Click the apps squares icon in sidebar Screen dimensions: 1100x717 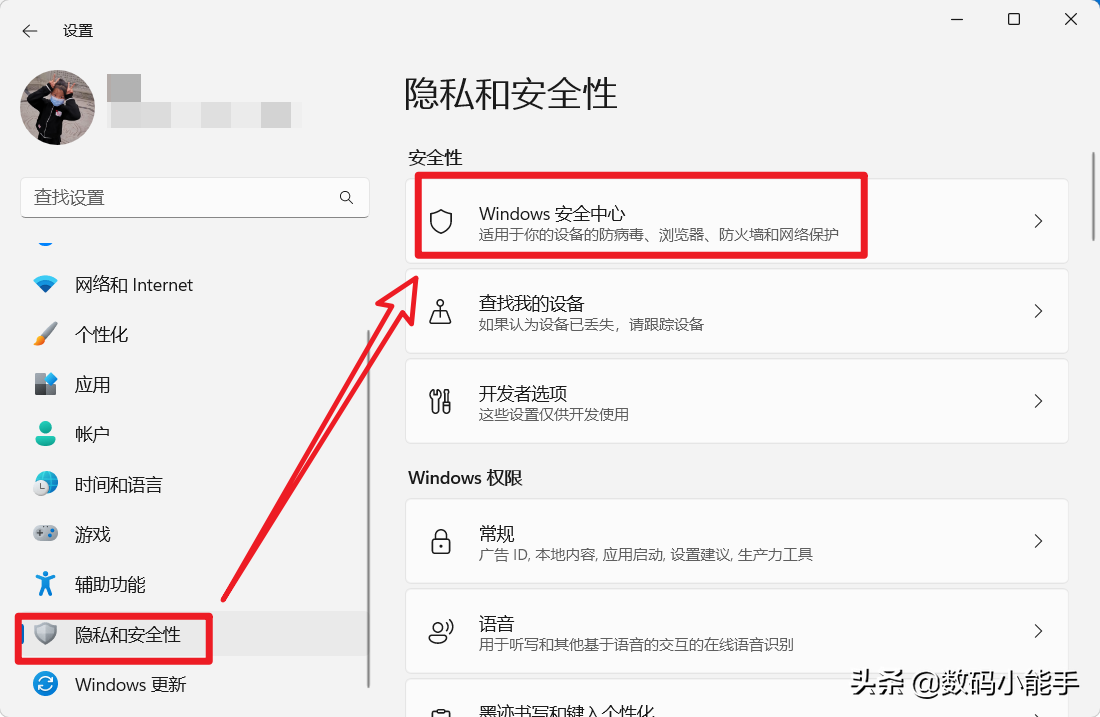(46, 384)
